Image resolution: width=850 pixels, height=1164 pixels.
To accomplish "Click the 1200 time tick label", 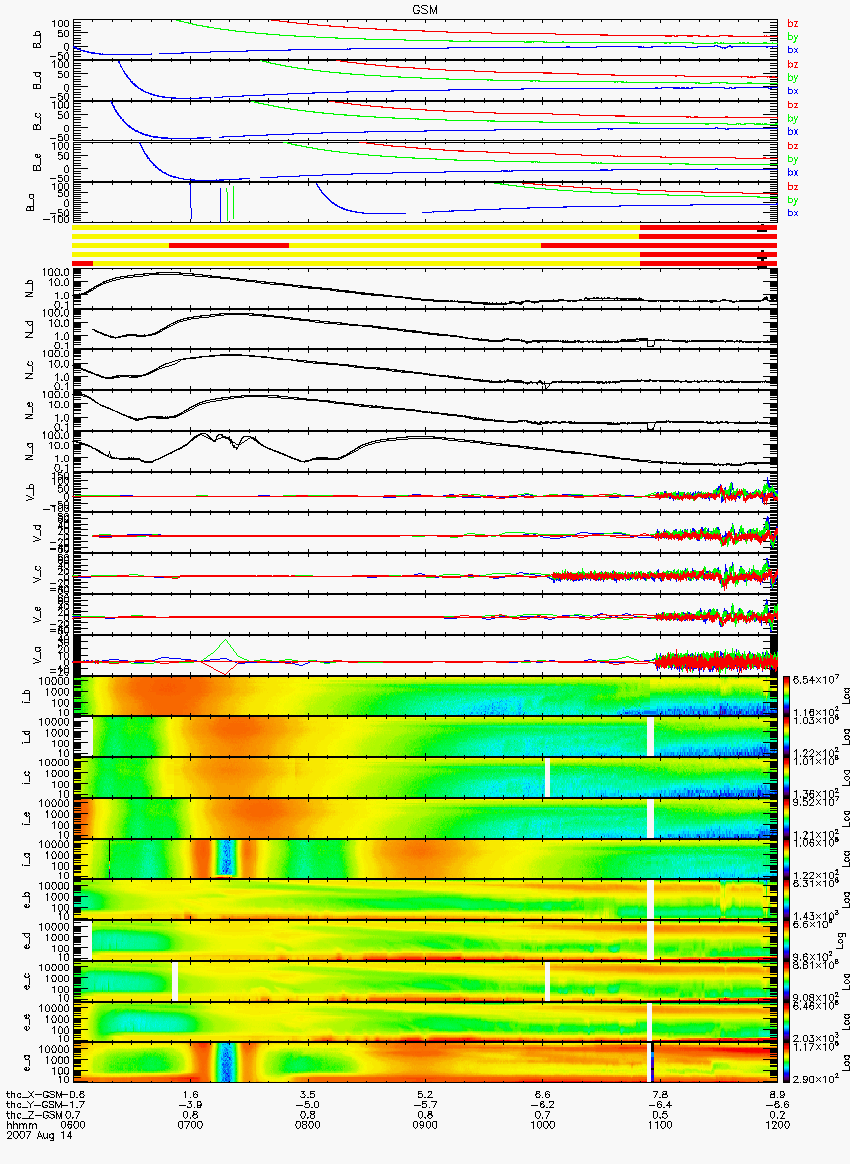I will [777, 1125].
